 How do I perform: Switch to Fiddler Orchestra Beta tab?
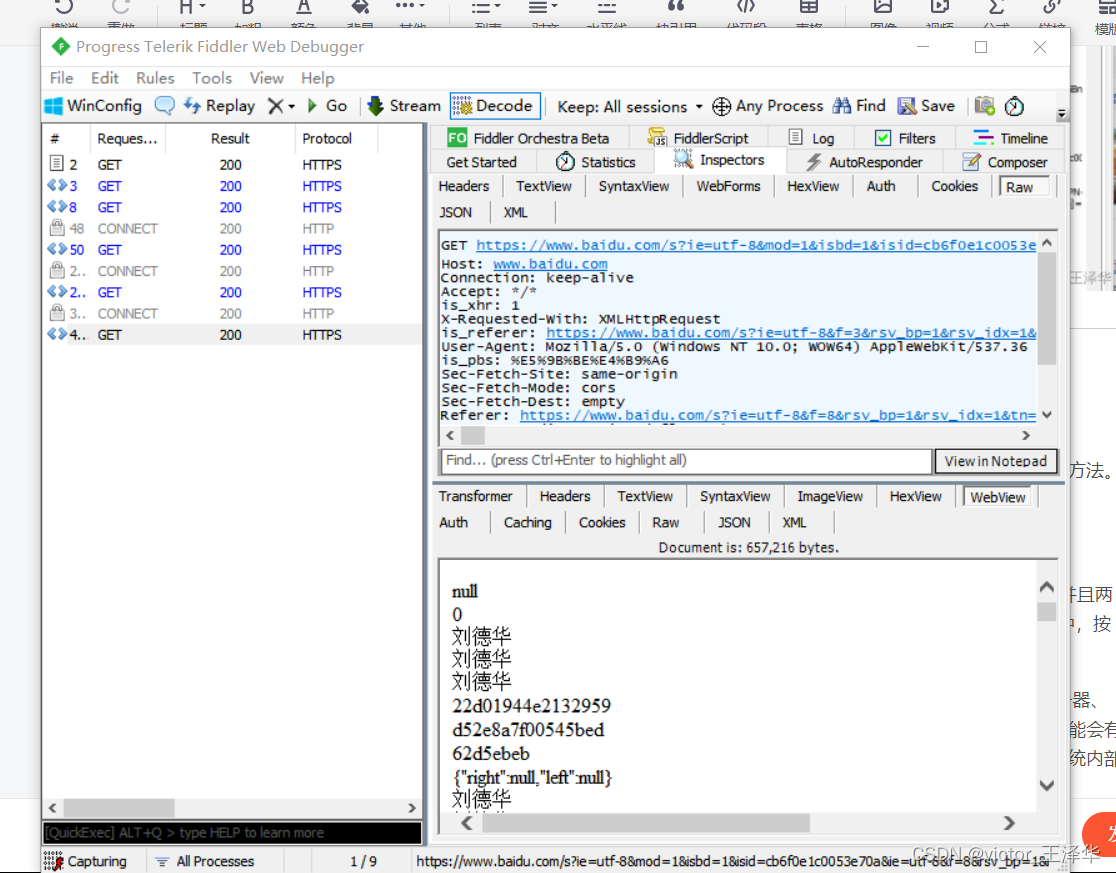(528, 138)
